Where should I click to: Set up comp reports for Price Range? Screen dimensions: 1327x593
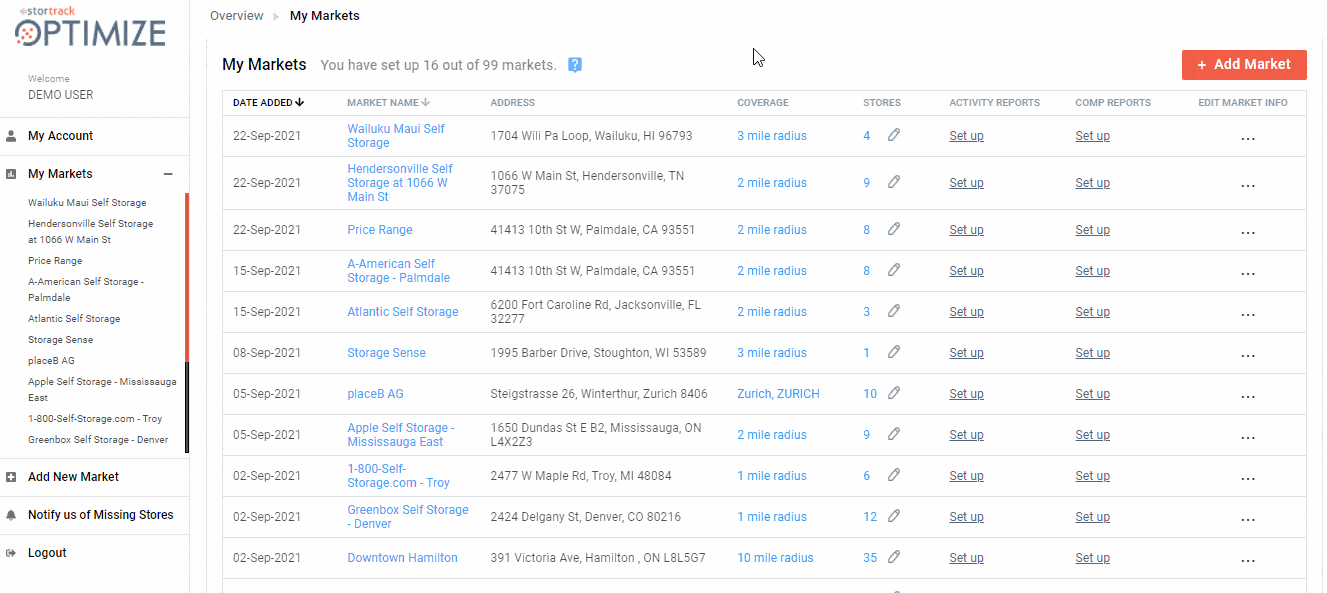[1092, 230]
